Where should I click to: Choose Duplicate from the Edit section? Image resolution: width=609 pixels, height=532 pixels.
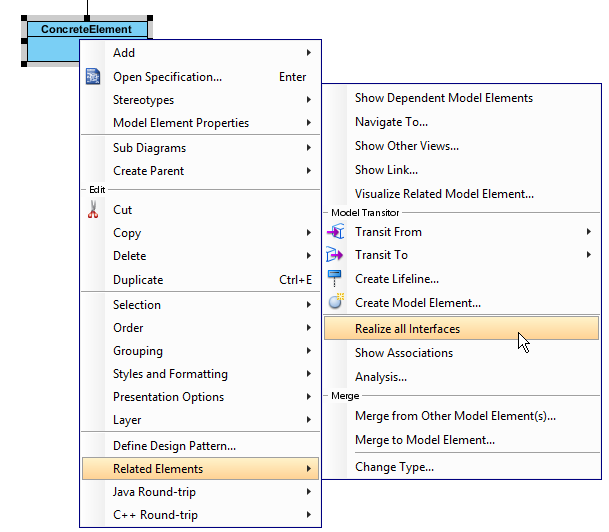point(200,280)
